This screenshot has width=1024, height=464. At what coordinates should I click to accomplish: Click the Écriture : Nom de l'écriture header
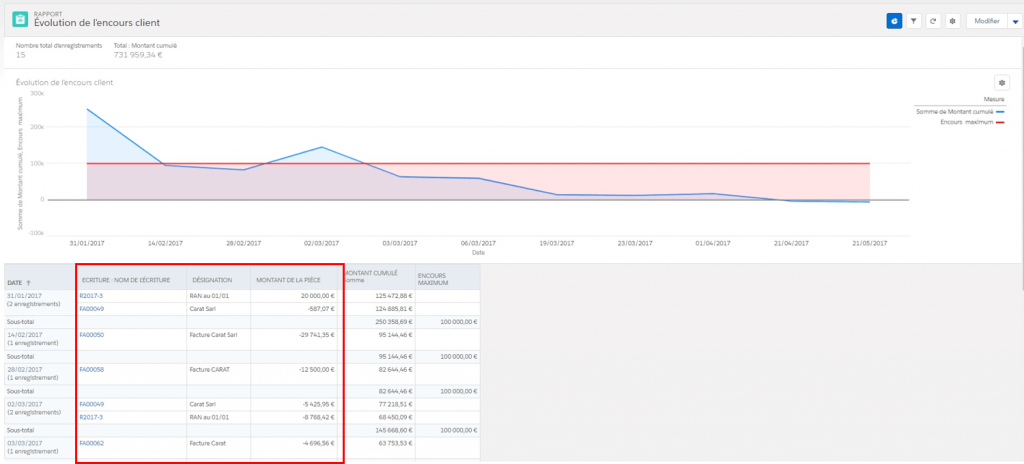[x=126, y=280]
